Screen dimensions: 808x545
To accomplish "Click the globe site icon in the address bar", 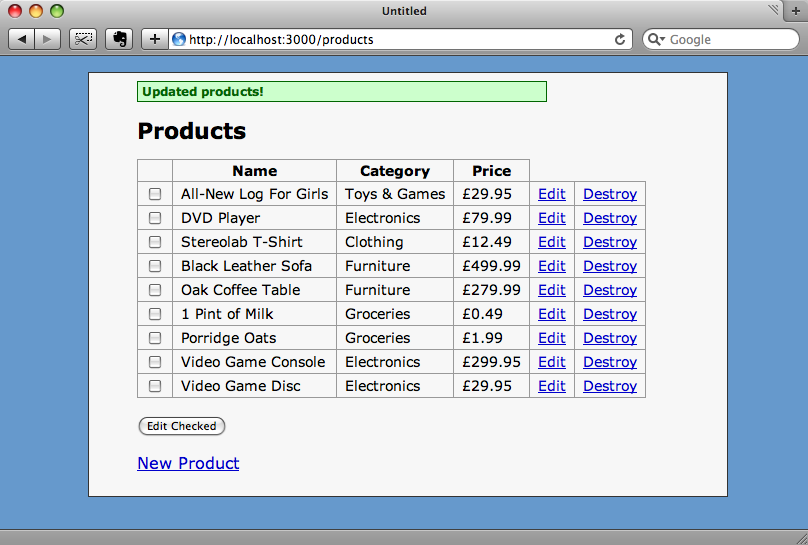I will (179, 39).
